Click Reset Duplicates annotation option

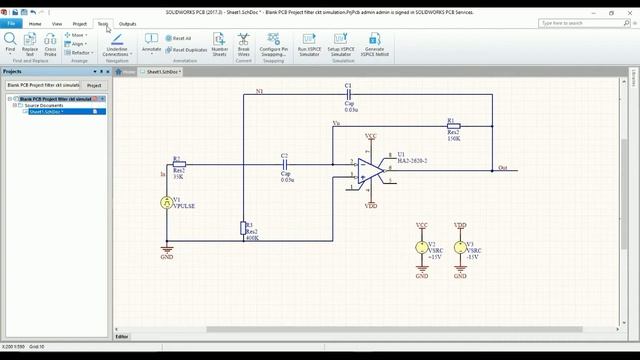(x=187, y=50)
